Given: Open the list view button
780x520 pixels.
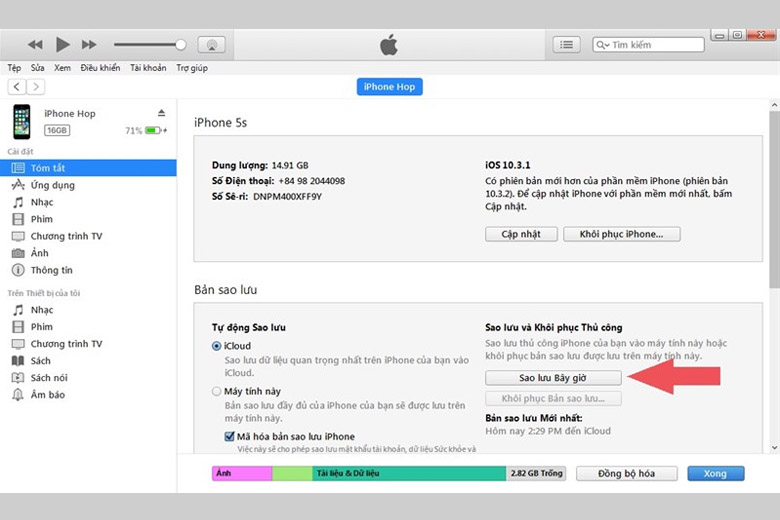Looking at the screenshot, I should pos(566,45).
